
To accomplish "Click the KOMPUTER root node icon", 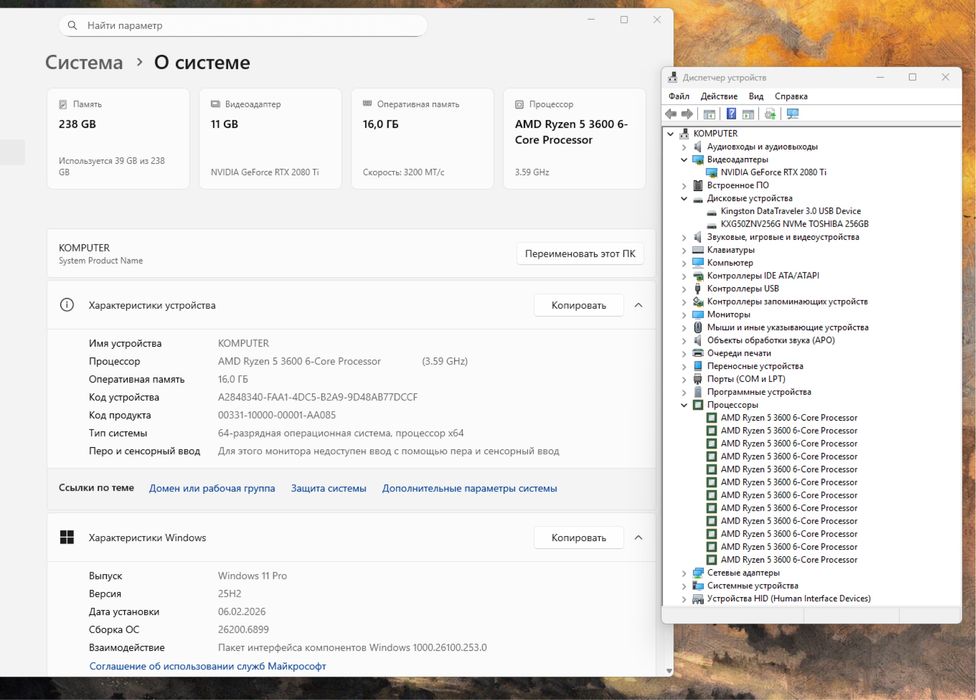I will (685, 133).
